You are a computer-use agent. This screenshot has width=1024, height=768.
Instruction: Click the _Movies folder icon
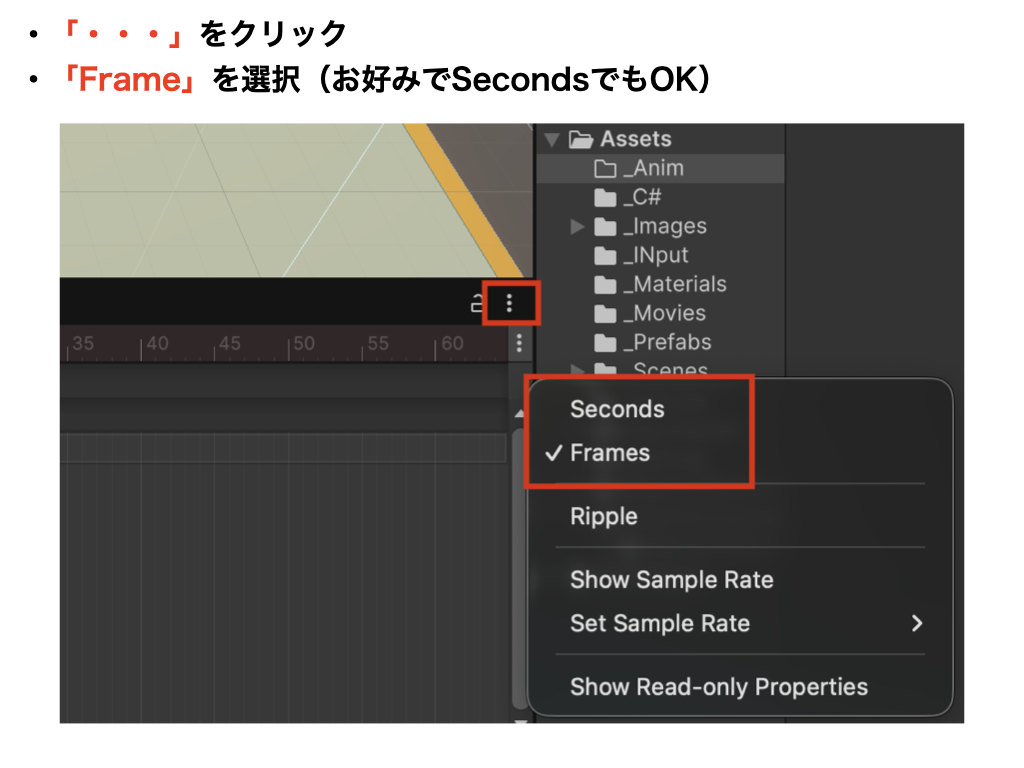(x=605, y=313)
